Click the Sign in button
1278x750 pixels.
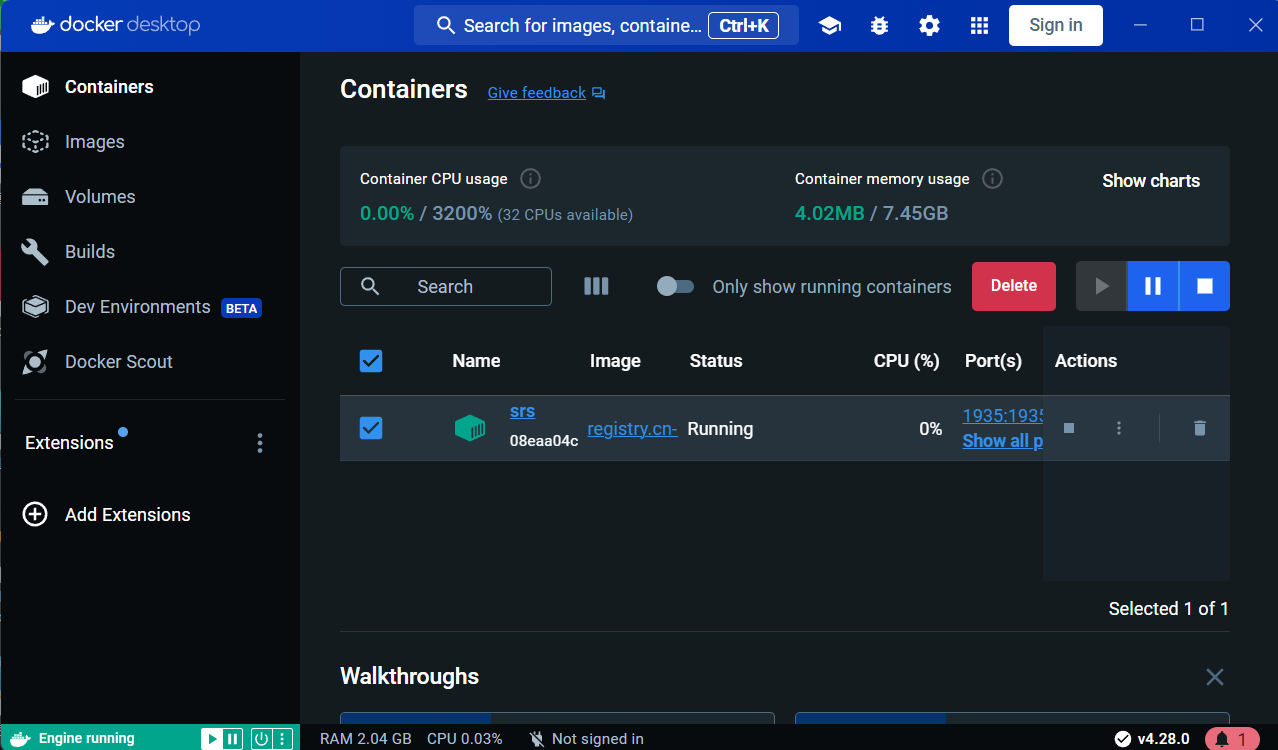tap(1055, 26)
